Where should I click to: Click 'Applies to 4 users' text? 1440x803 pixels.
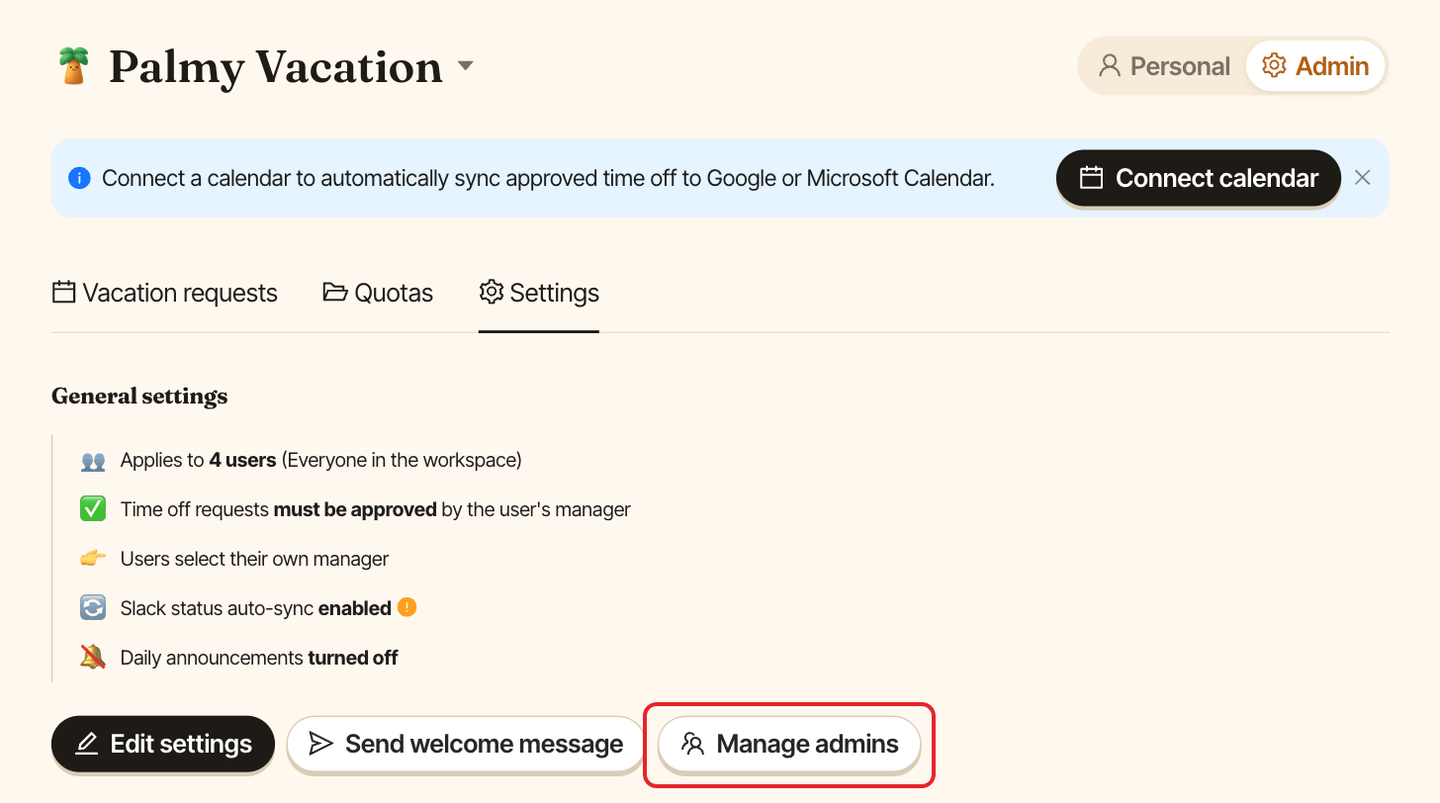pos(198,460)
